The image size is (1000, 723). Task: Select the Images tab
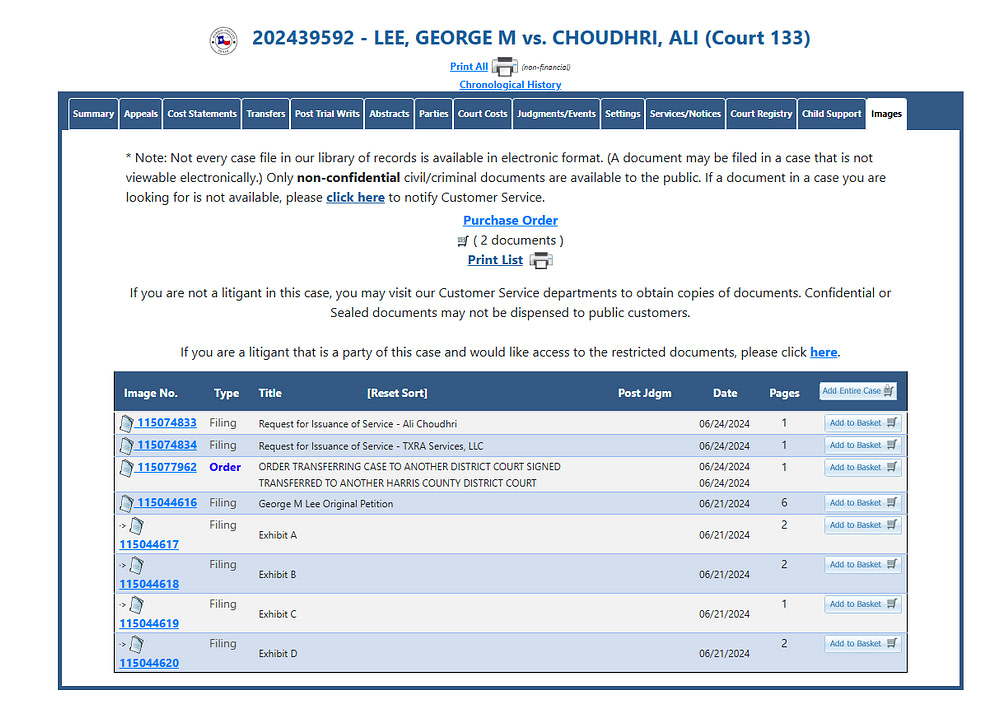tap(886, 114)
